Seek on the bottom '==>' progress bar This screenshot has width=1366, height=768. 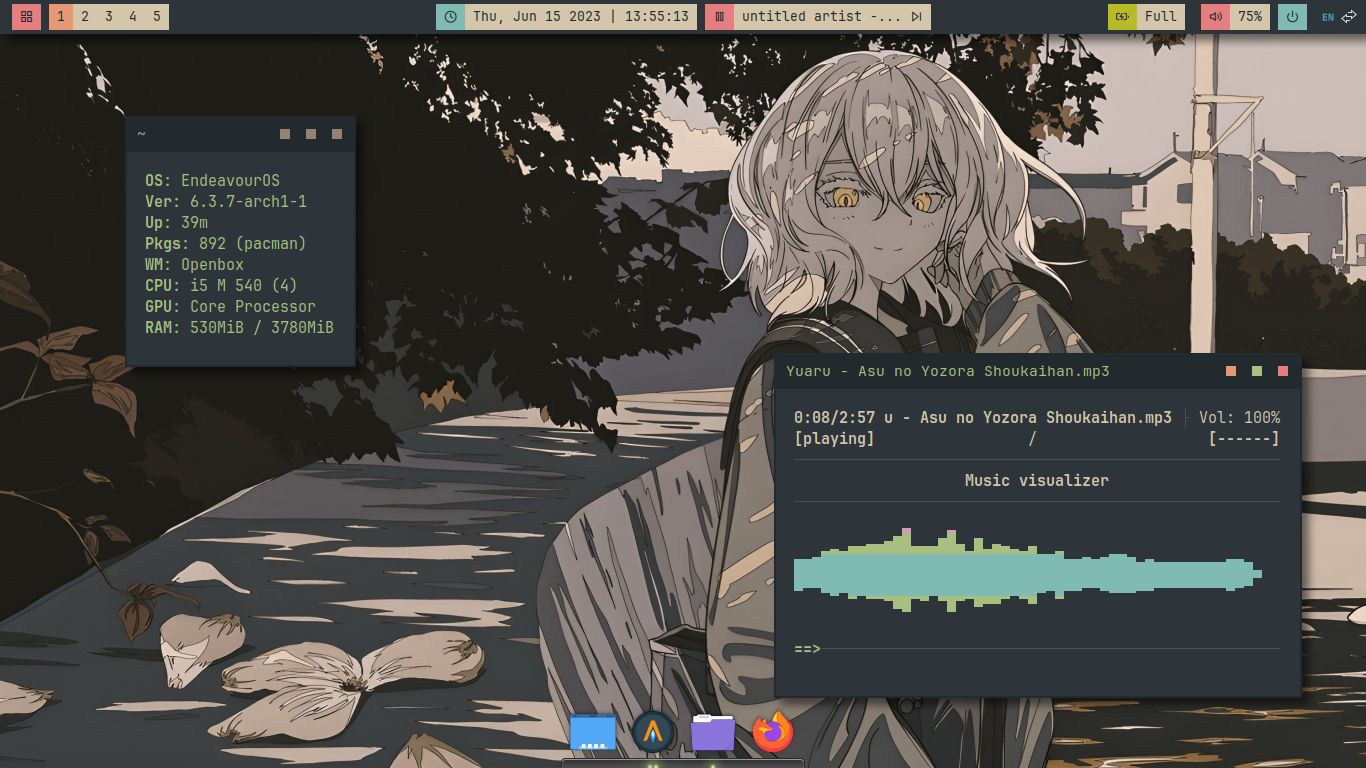1037,649
